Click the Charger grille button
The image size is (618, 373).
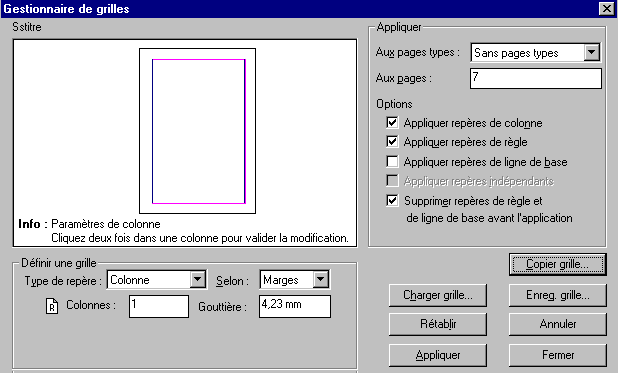(x=437, y=295)
